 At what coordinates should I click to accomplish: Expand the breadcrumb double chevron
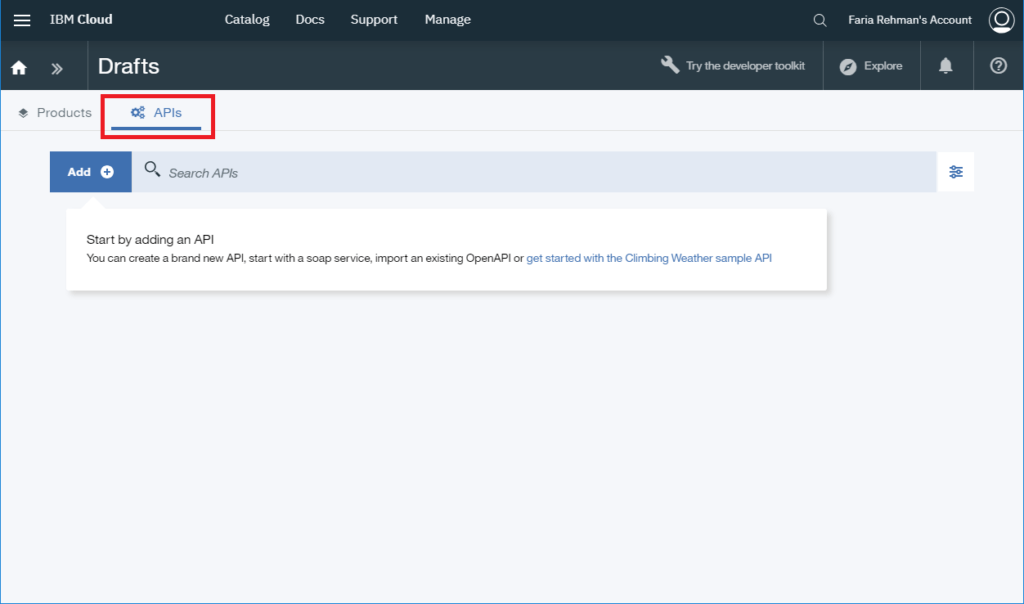[55, 66]
